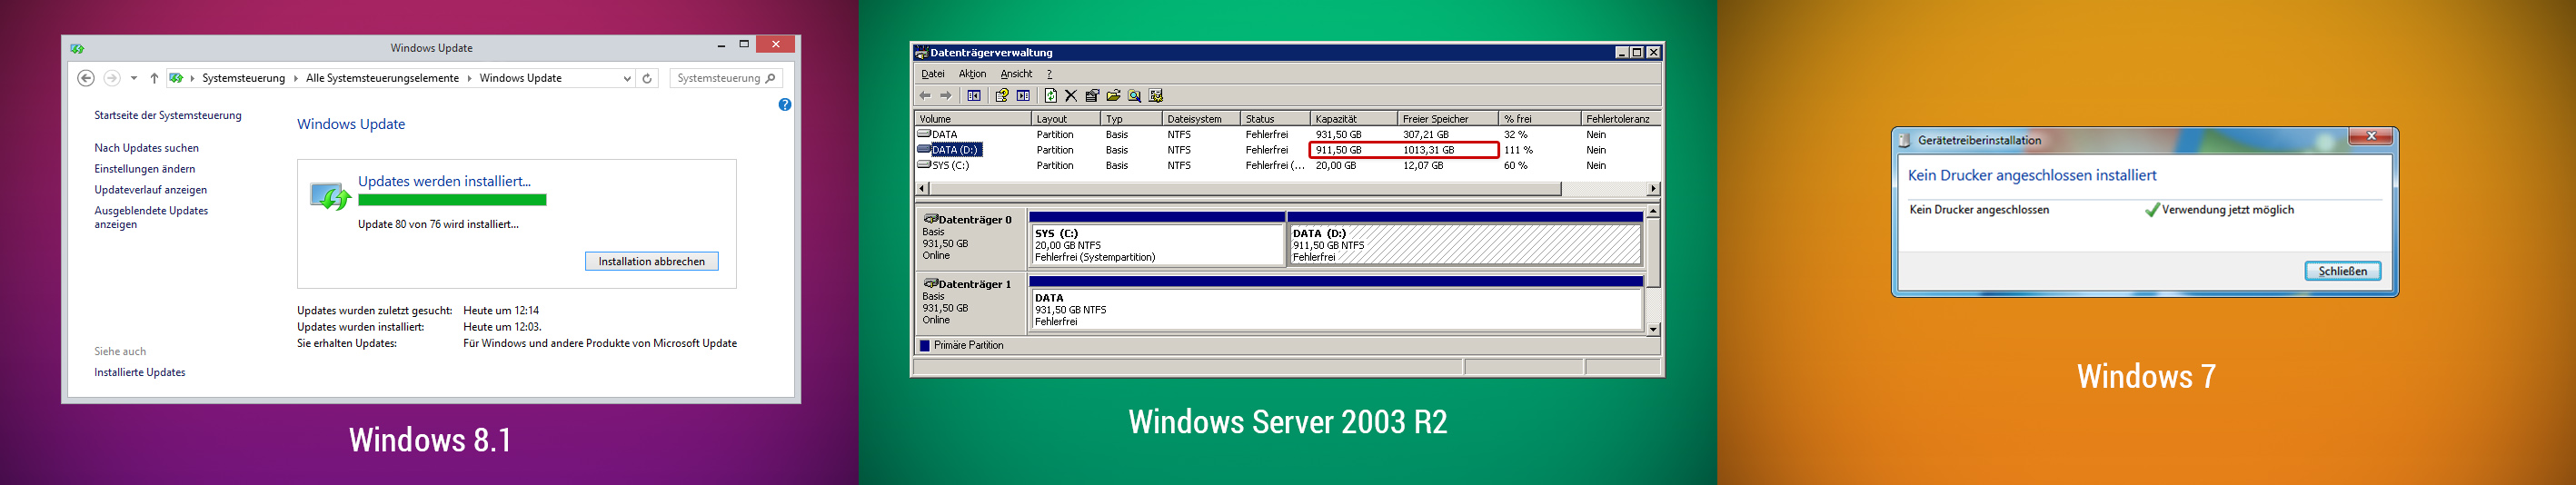Click the magnifier search toolbar icon in Datenträgerverwaltung
Image resolution: width=2576 pixels, height=485 pixels.
pos(1134,96)
